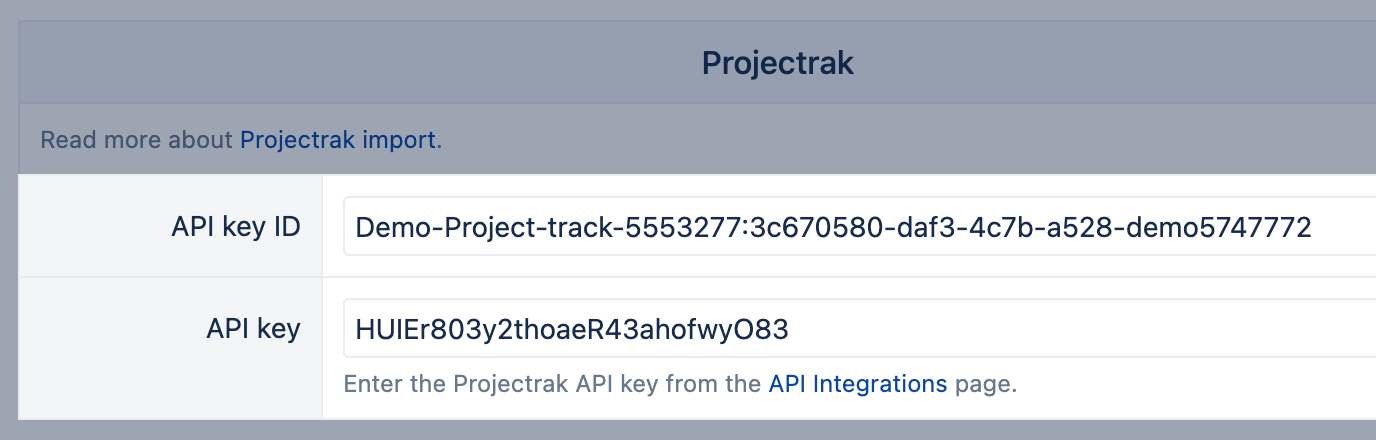This screenshot has width=1376, height=440.
Task: Click the period after Projectrak import link
Action: tap(439, 141)
